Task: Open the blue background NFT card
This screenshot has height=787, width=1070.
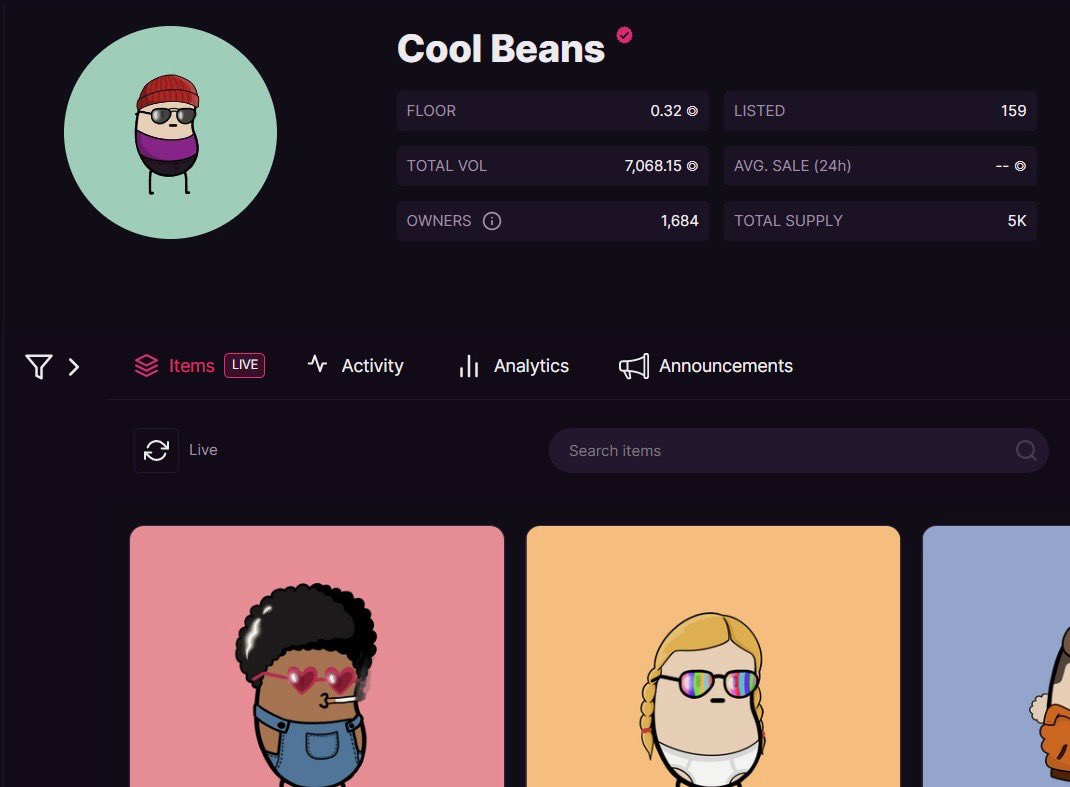Action: click(996, 657)
